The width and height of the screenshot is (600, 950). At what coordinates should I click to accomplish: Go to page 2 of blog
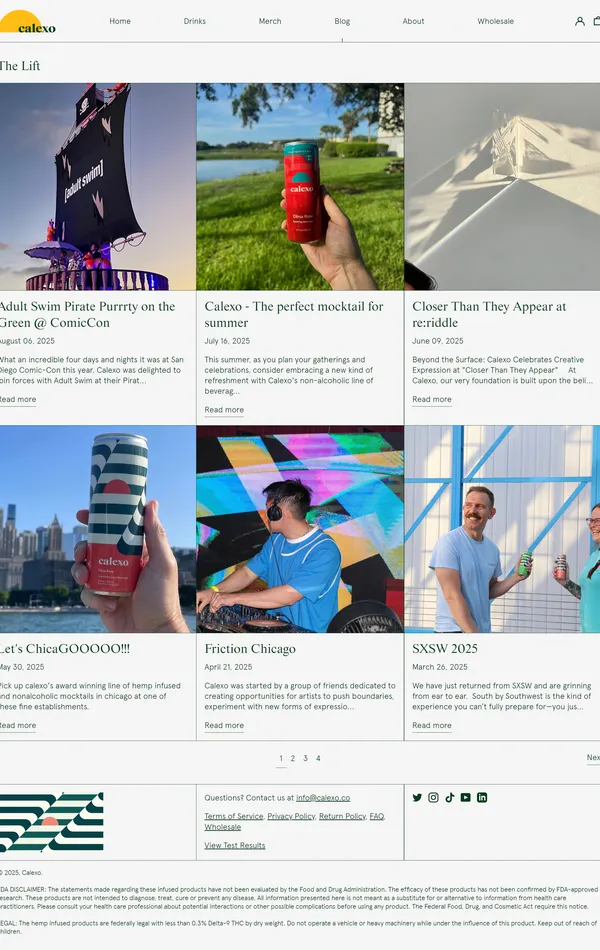pos(293,758)
